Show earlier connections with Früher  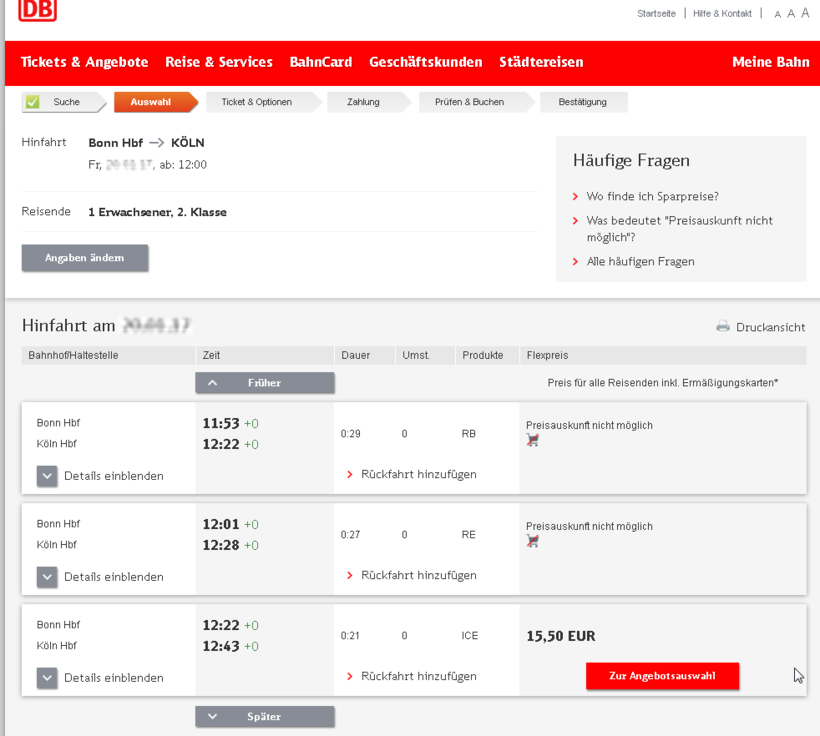coord(265,383)
